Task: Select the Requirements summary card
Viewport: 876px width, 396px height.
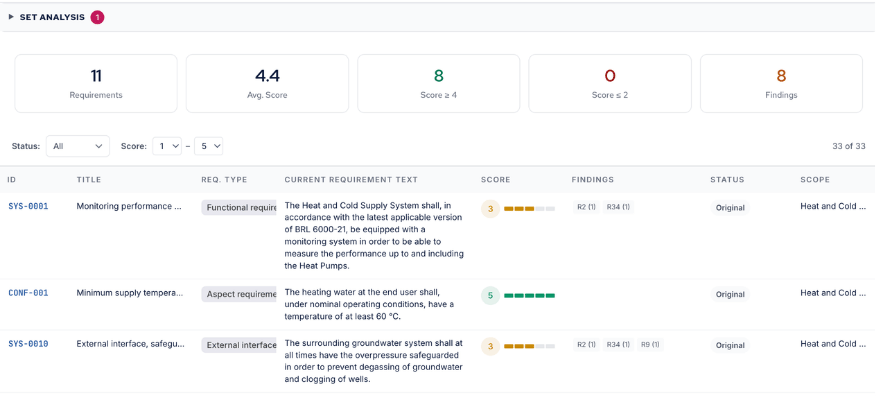Action: 96,84
